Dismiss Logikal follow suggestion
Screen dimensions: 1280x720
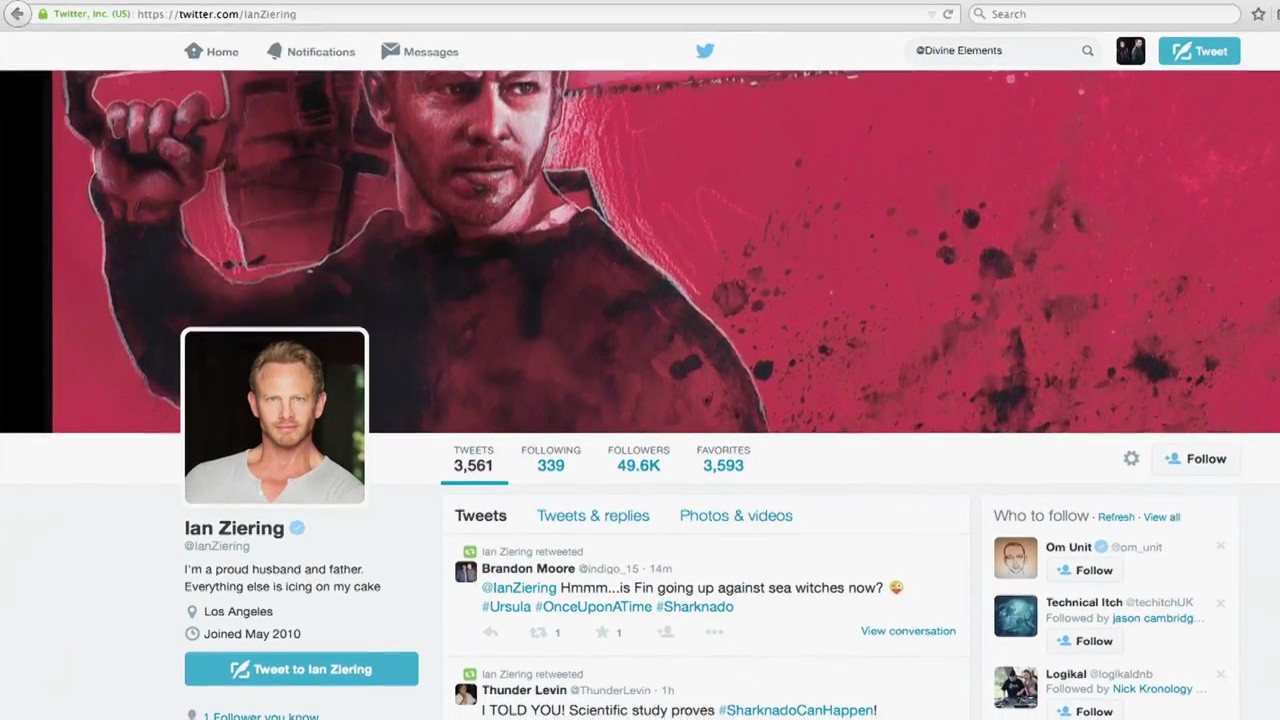coord(1220,674)
